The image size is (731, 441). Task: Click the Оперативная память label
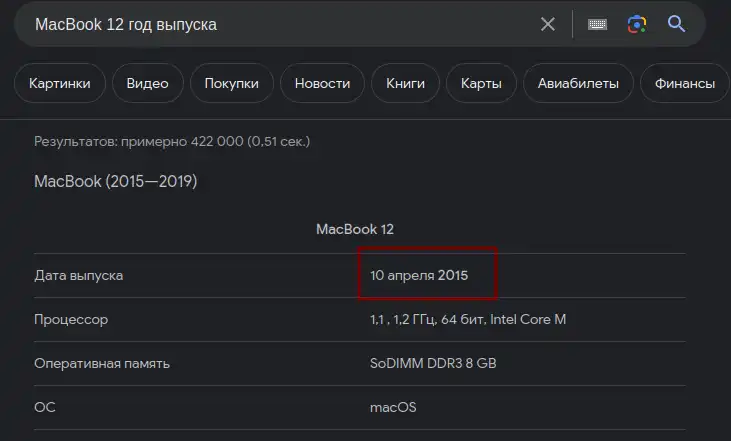(x=102, y=364)
